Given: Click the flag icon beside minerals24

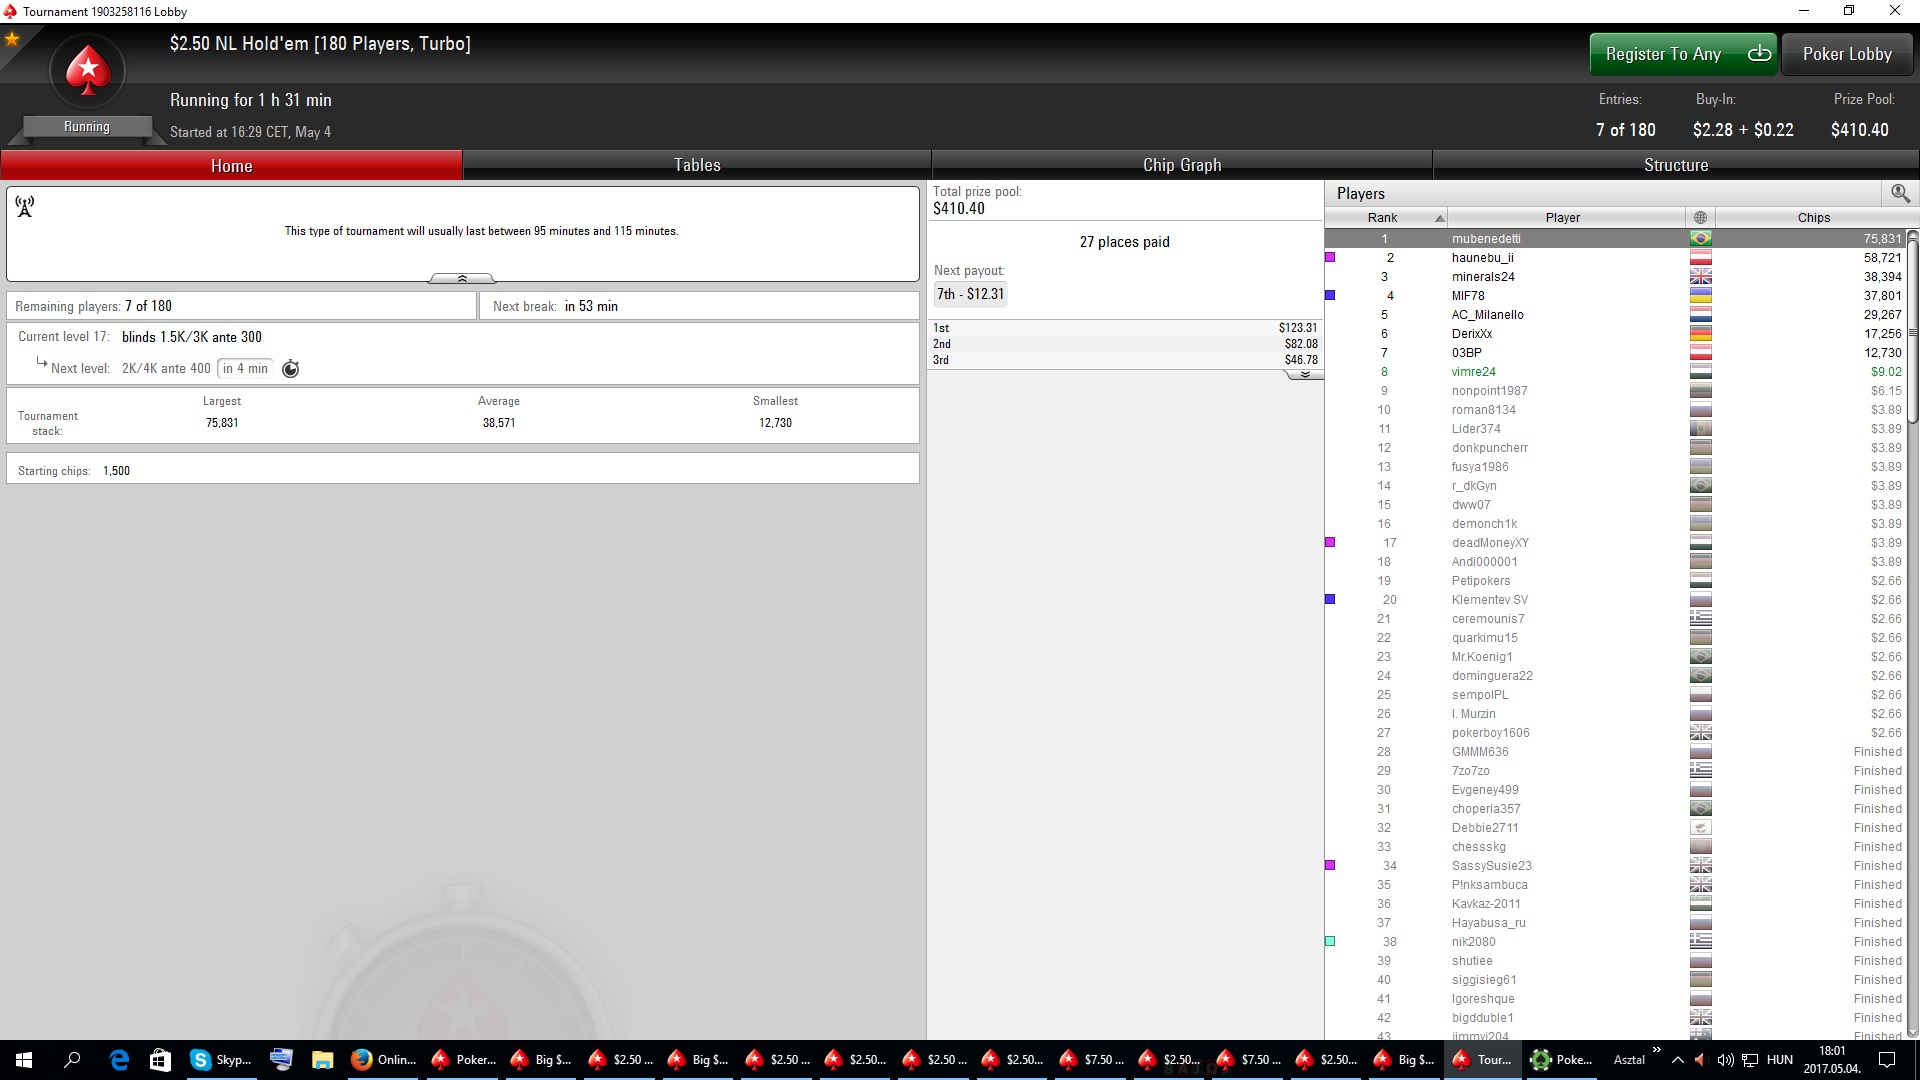Looking at the screenshot, I should click(1700, 277).
